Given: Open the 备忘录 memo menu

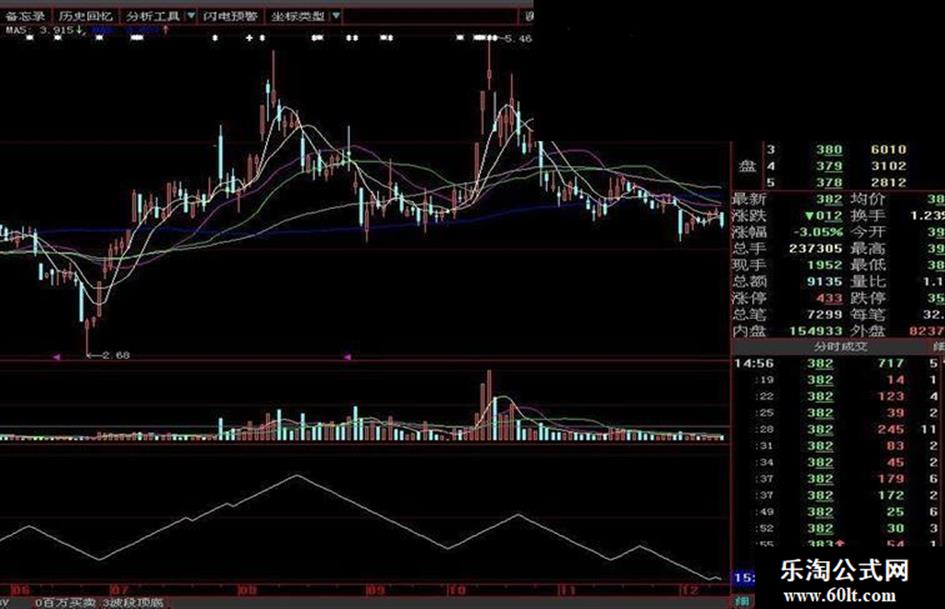Looking at the screenshot, I should click(25, 16).
